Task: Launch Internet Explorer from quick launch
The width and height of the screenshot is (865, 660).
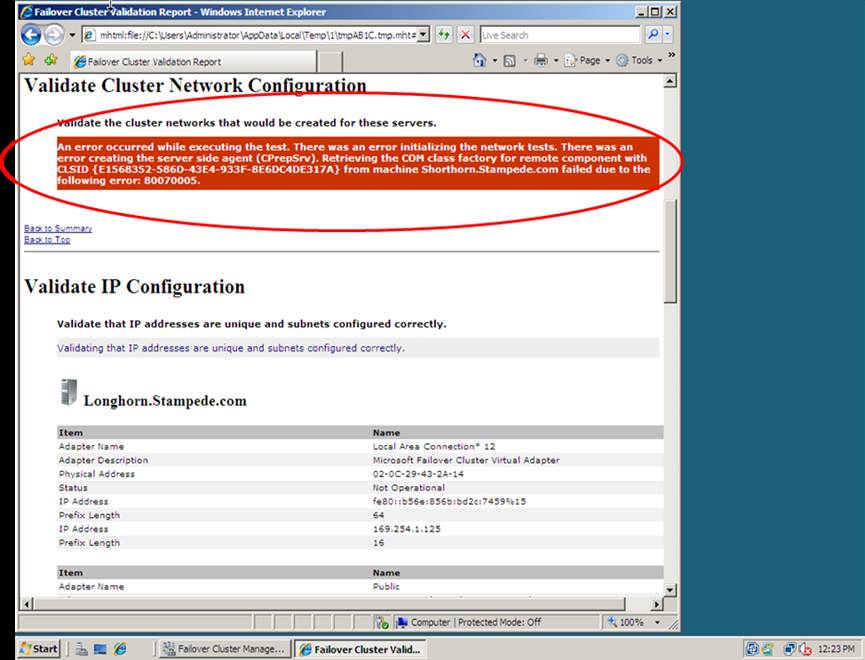Action: [120, 650]
